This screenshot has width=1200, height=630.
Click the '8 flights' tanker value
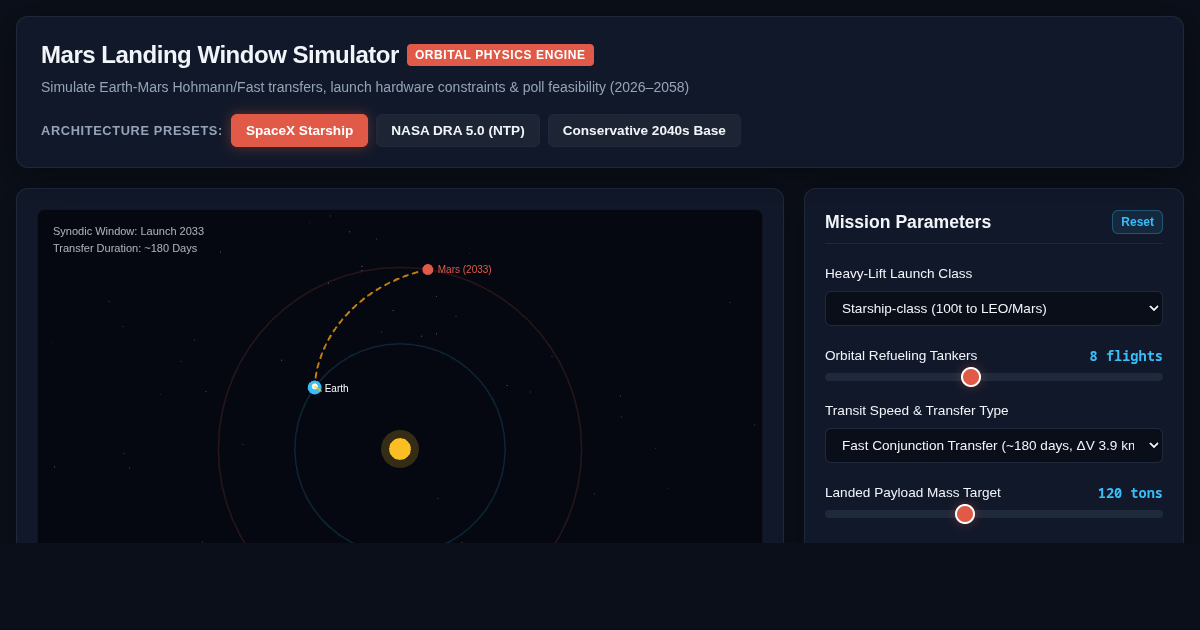click(x=1126, y=356)
